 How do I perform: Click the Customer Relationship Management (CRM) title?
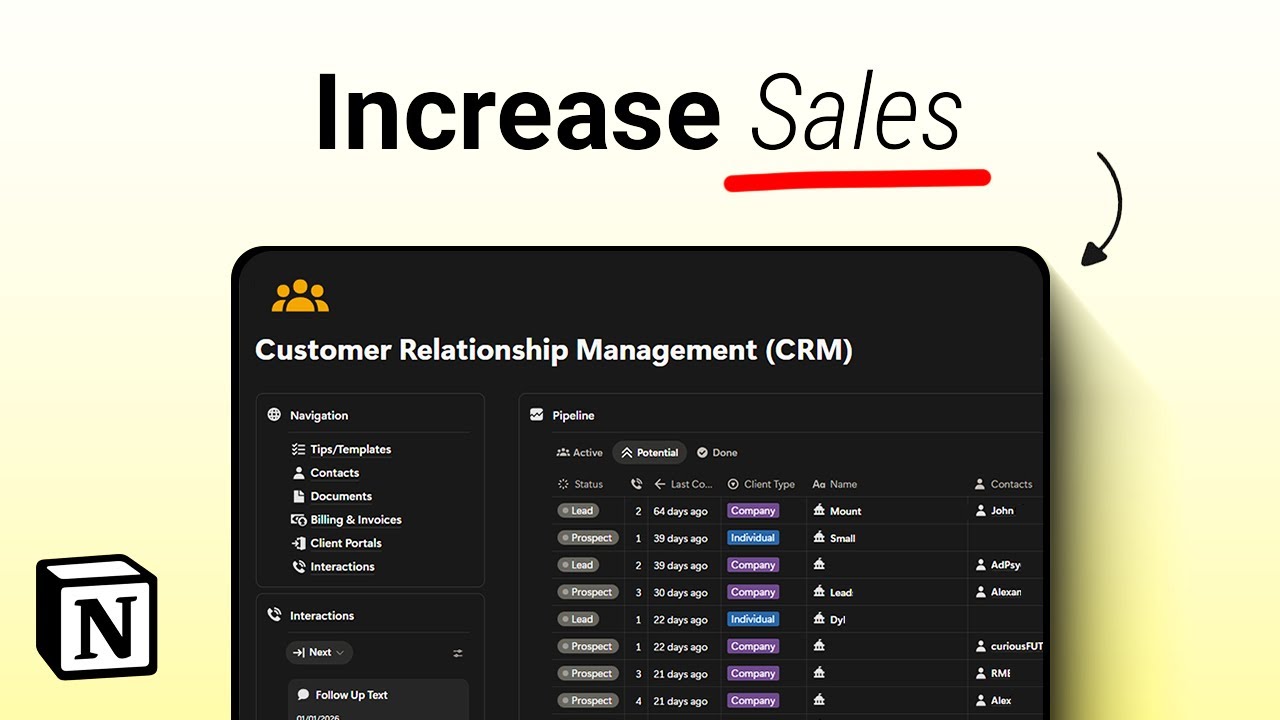554,351
